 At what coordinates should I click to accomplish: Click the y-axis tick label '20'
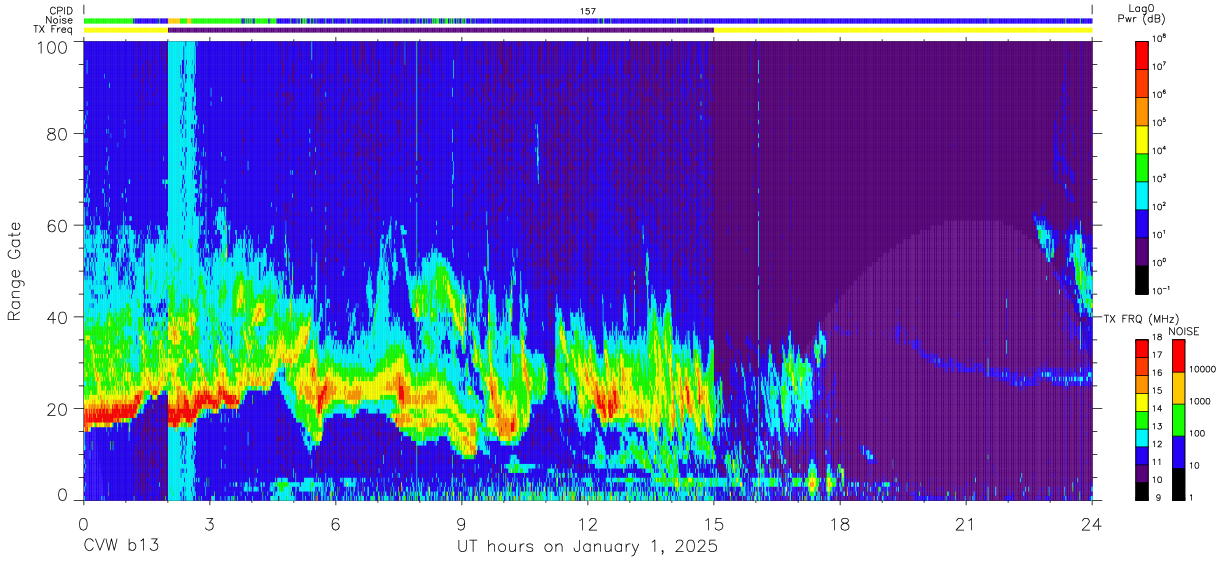click(57, 409)
